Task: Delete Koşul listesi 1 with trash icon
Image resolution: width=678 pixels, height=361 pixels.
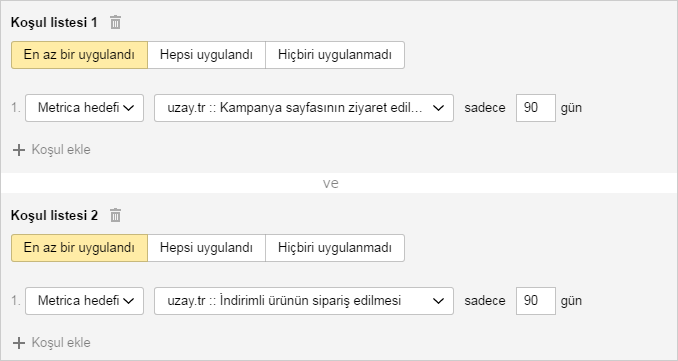Action: 115,22
